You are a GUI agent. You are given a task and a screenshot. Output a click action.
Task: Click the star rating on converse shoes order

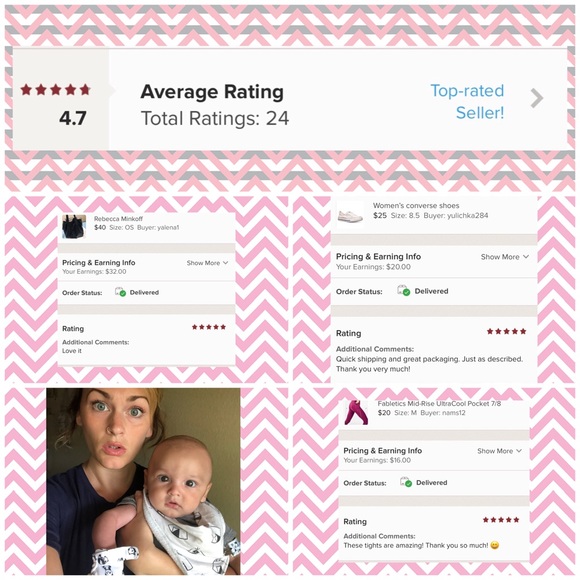click(506, 331)
